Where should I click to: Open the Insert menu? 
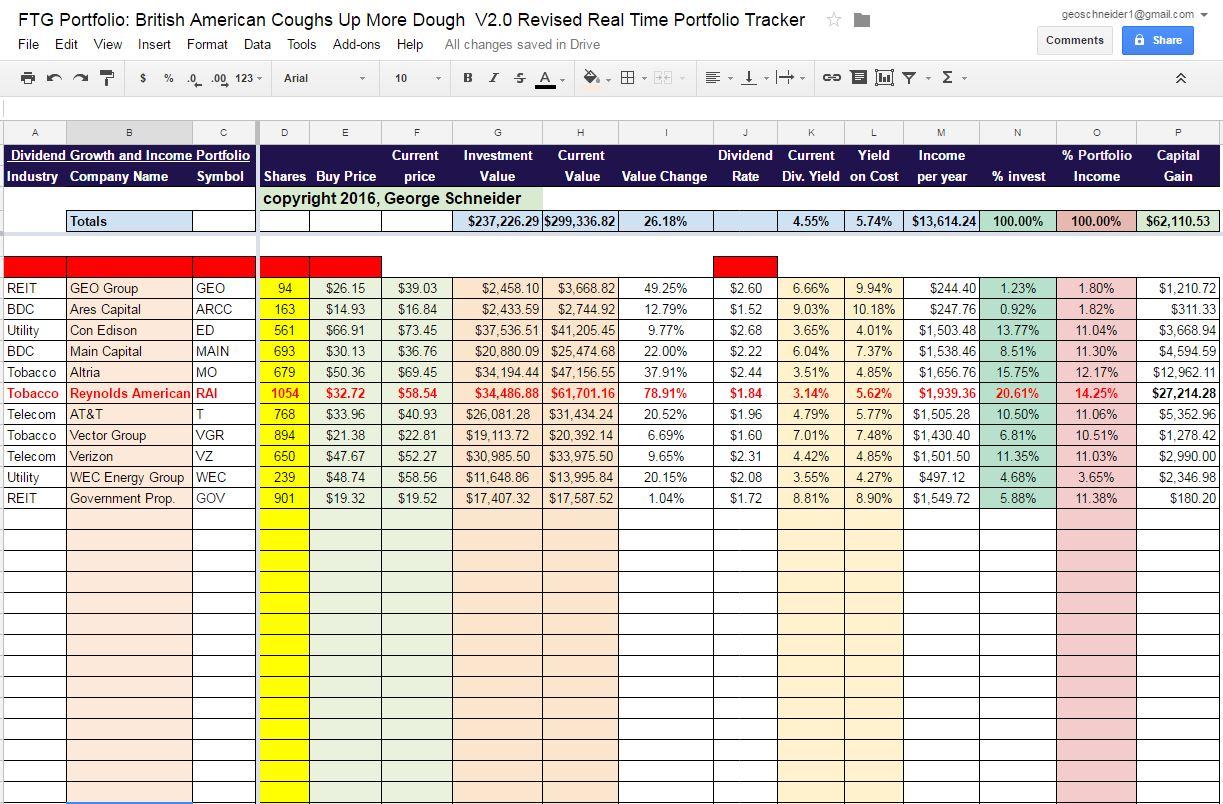(154, 44)
